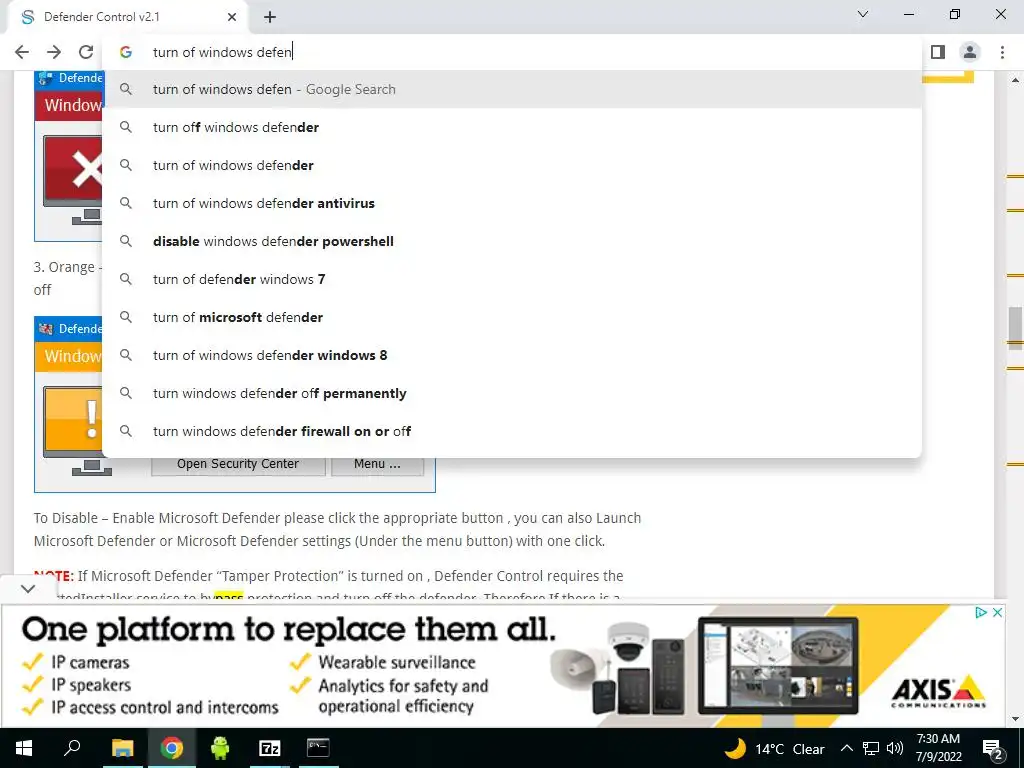Open the clock showing 7:30 AM

(x=938, y=748)
